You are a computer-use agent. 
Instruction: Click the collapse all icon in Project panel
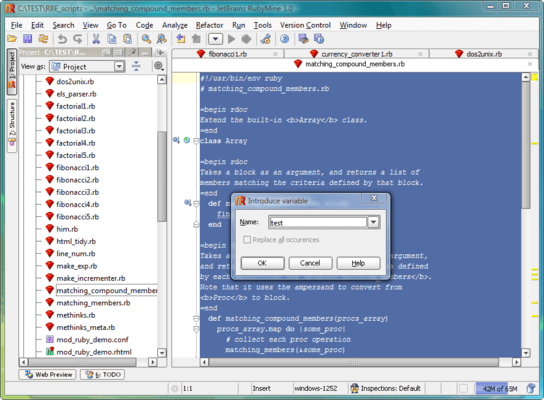click(136, 66)
